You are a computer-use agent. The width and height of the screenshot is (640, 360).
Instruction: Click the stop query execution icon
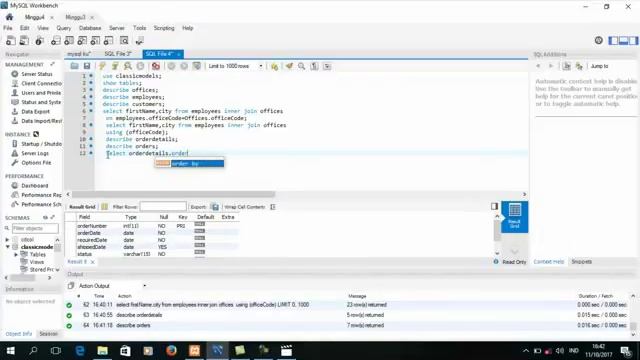140,66
